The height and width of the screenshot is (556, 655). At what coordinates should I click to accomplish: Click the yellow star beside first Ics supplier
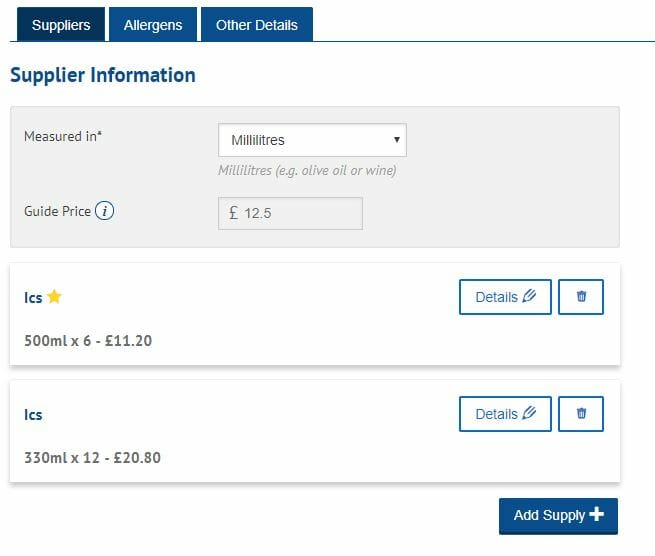55,297
